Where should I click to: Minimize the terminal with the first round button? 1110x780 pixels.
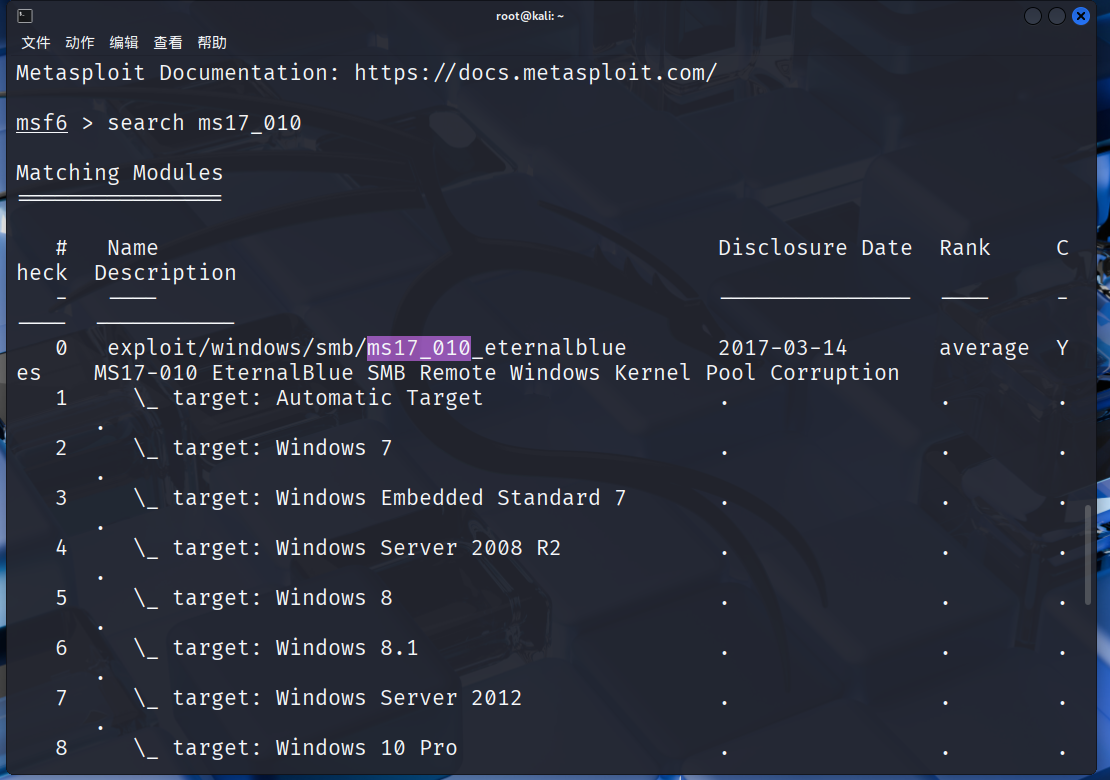coord(1033,16)
